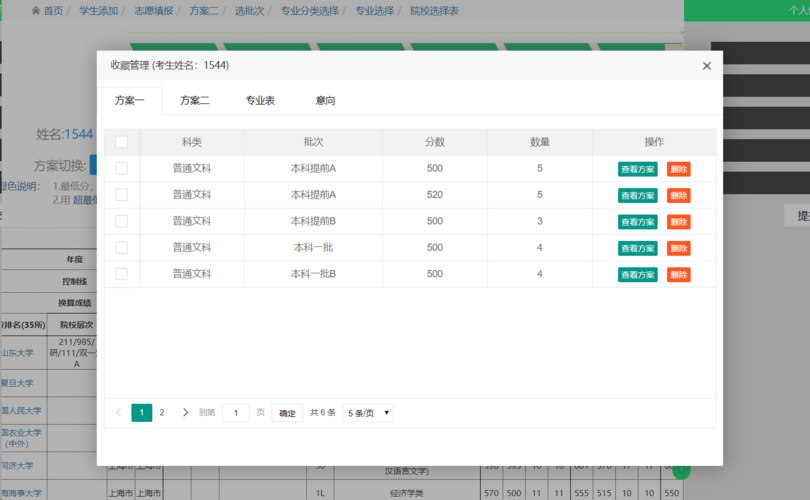This screenshot has height=500, width=810.
Task: Click the 方案二 breadcrumb link
Action: tap(204, 10)
